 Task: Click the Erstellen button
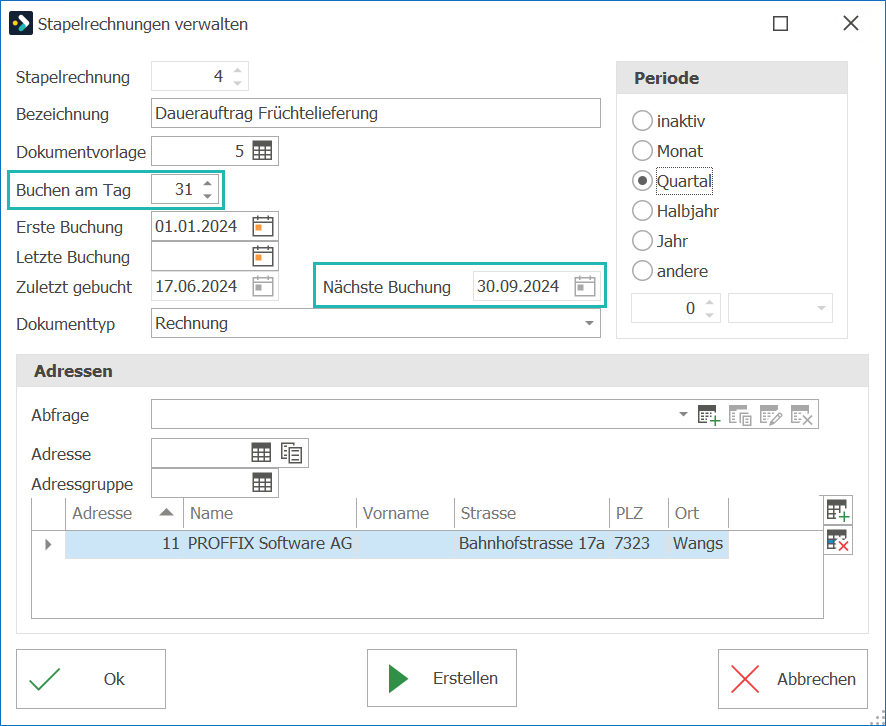click(x=442, y=678)
